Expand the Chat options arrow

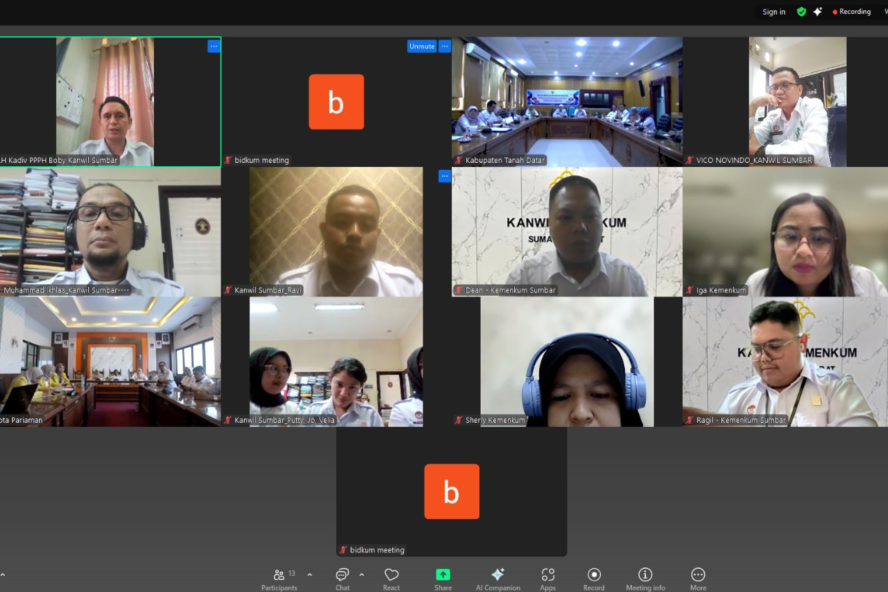click(361, 575)
